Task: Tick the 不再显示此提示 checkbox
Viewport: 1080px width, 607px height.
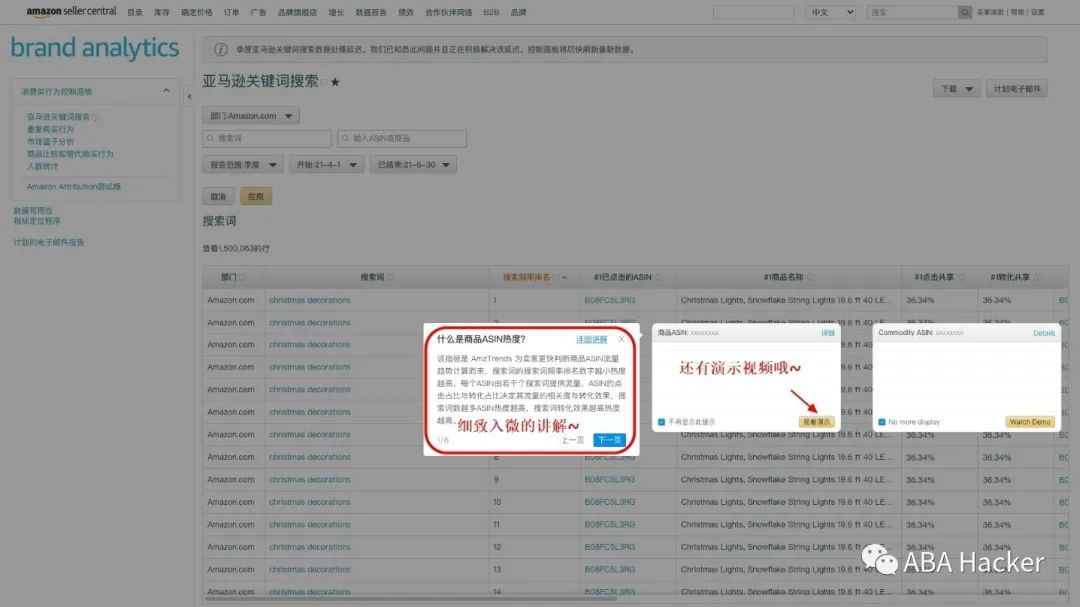Action: coord(661,422)
